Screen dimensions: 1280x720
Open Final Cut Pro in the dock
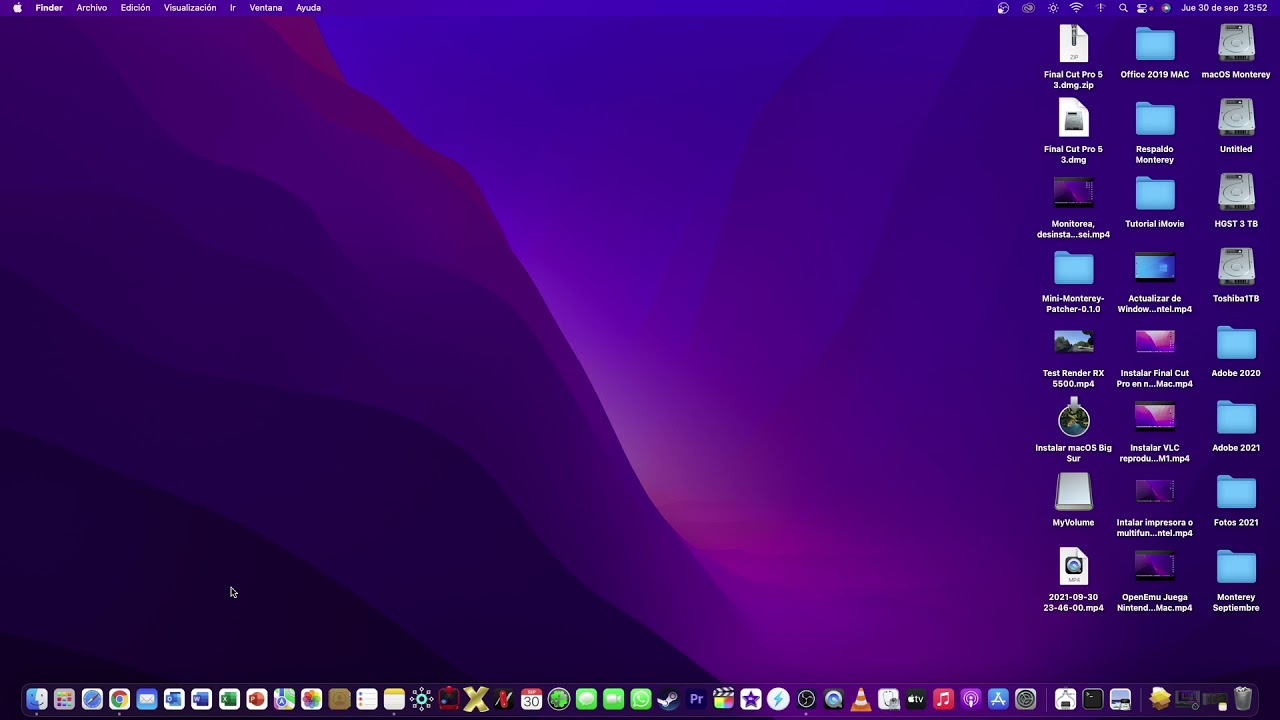pyautogui.click(x=723, y=700)
